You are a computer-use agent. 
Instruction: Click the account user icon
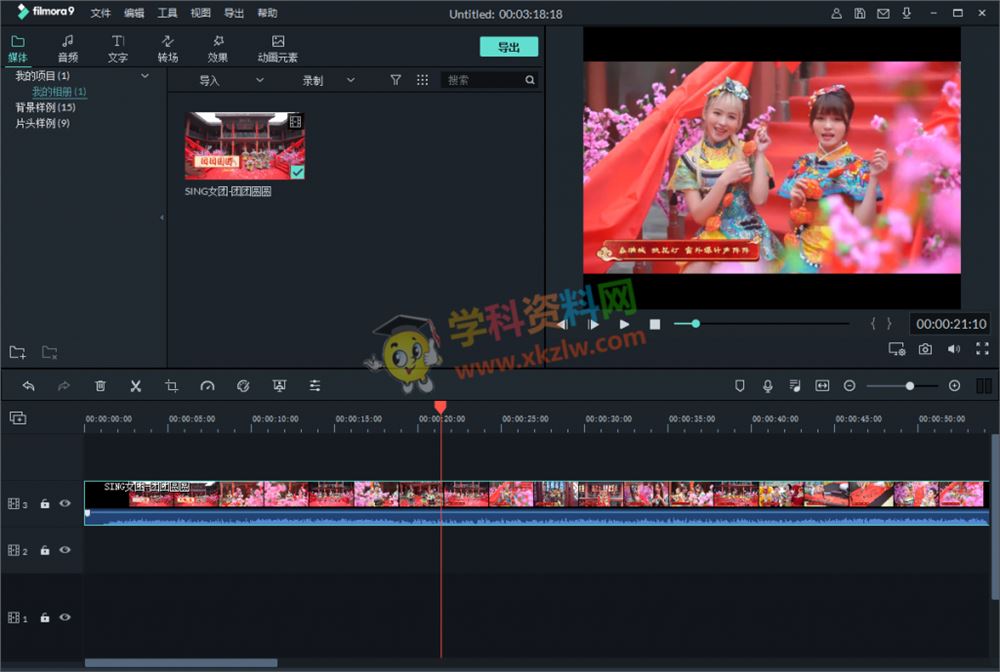click(x=836, y=13)
